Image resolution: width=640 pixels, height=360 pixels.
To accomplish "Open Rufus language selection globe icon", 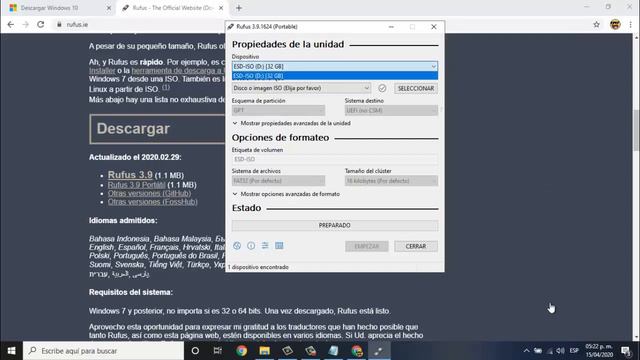I will click(x=237, y=246).
